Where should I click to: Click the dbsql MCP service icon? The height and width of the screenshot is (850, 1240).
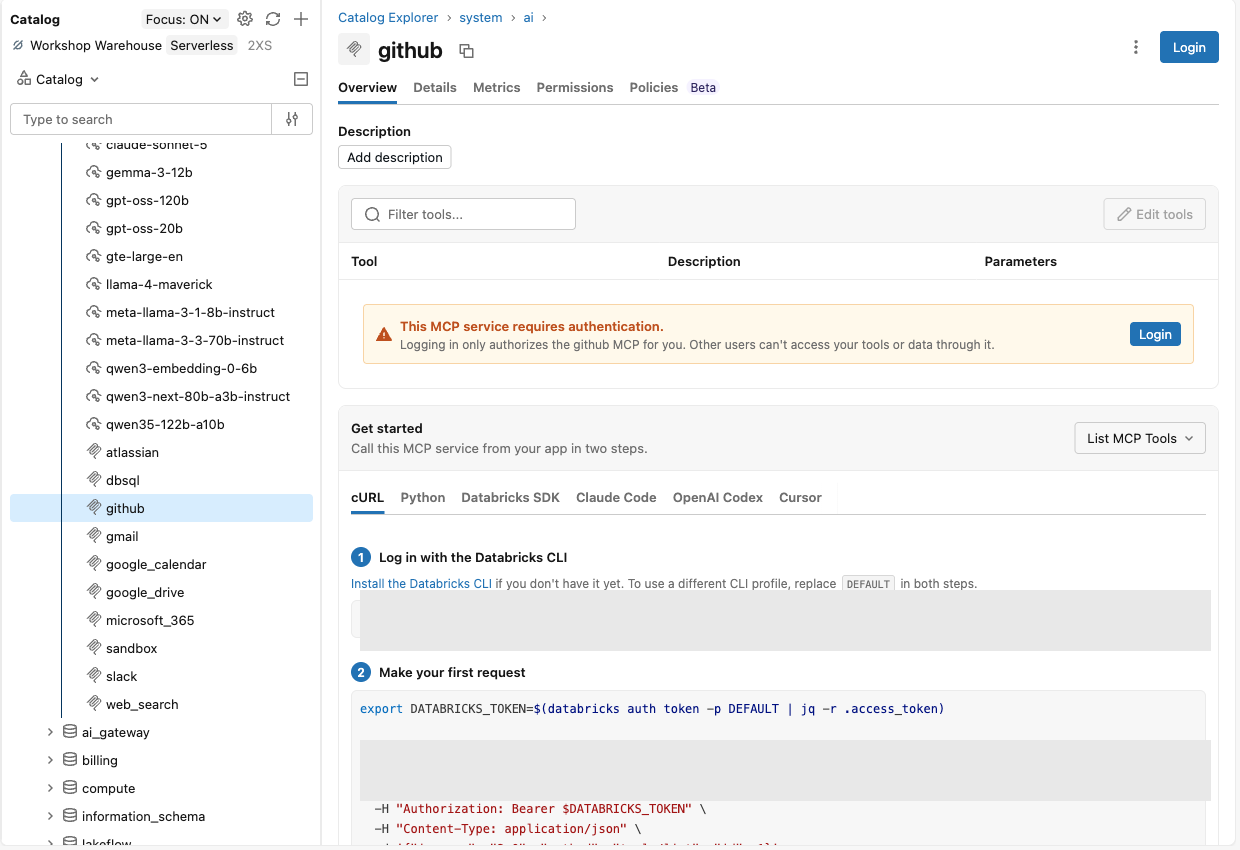coord(95,480)
